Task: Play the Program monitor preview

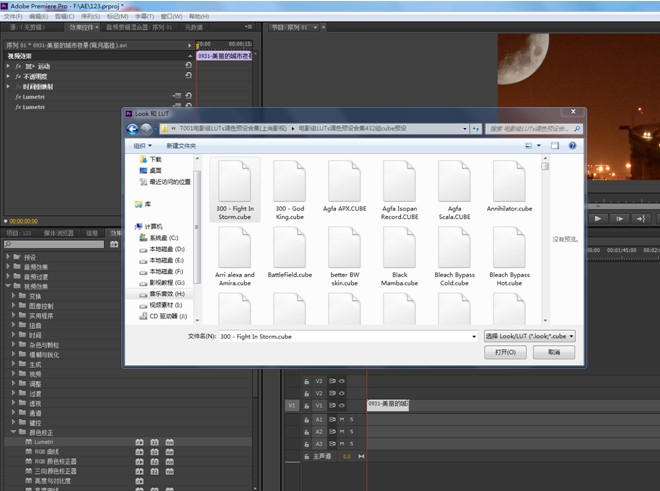Action: [x=598, y=219]
